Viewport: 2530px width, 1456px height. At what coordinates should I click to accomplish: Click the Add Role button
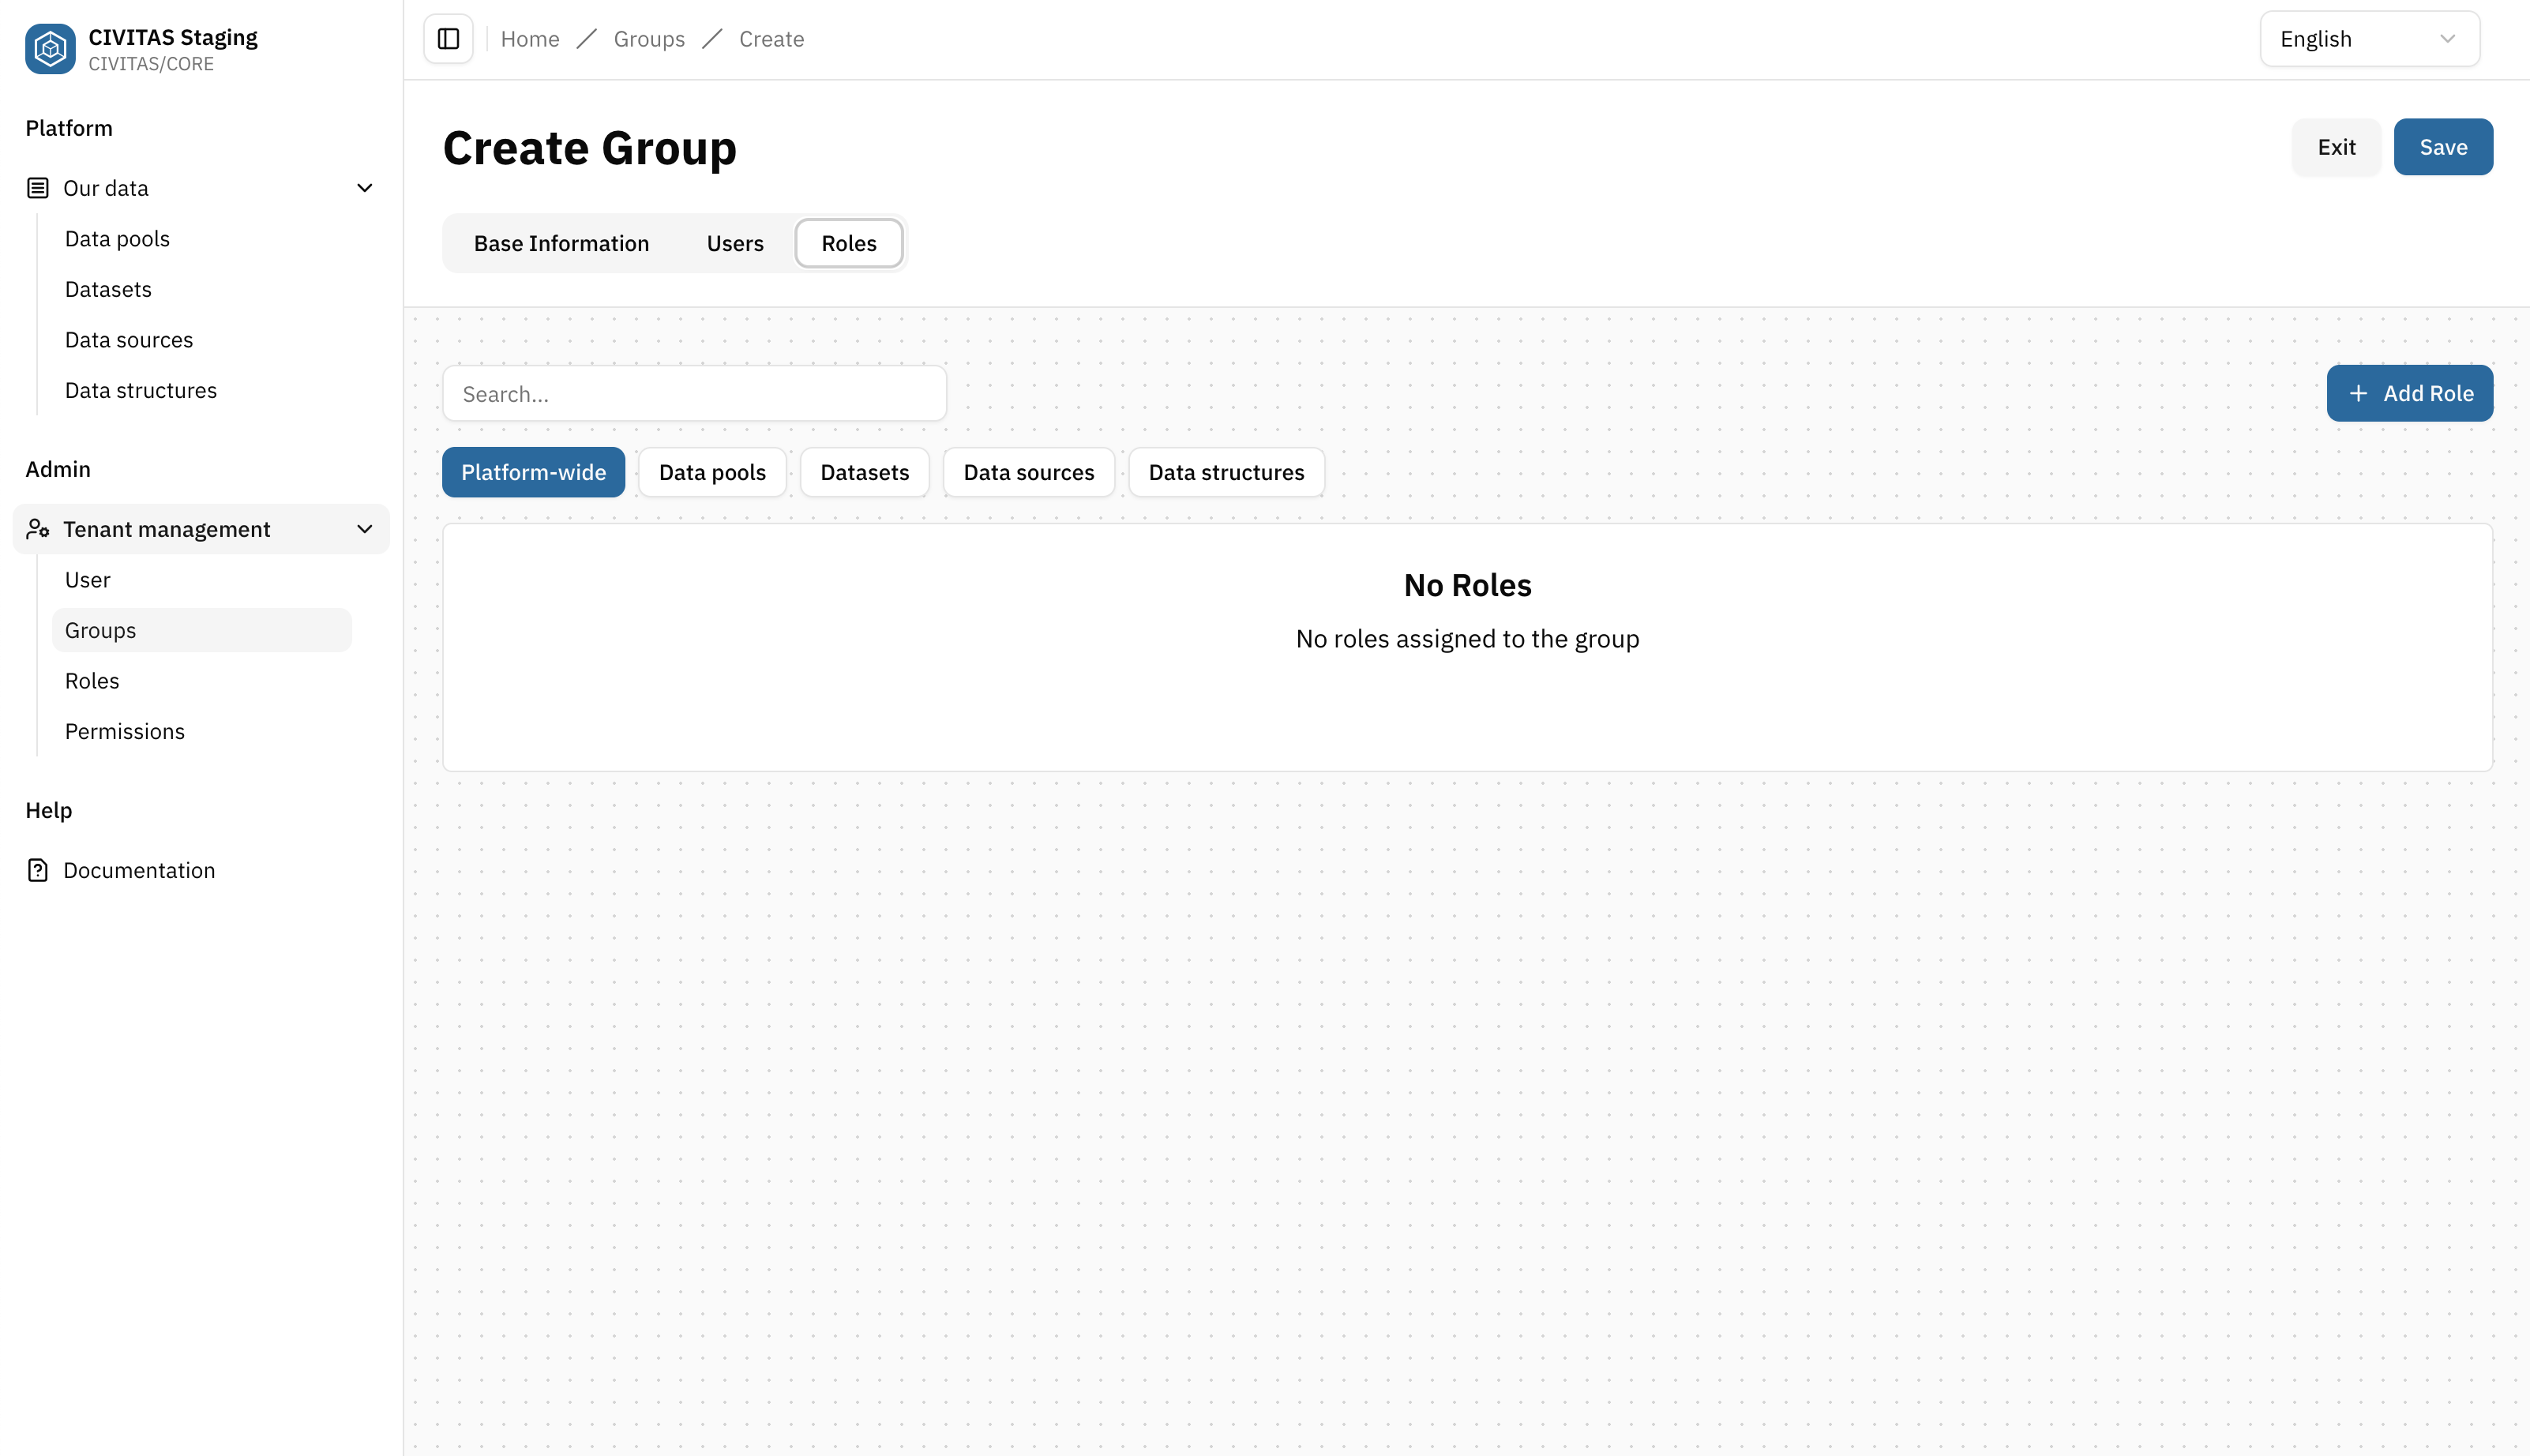2409,393
